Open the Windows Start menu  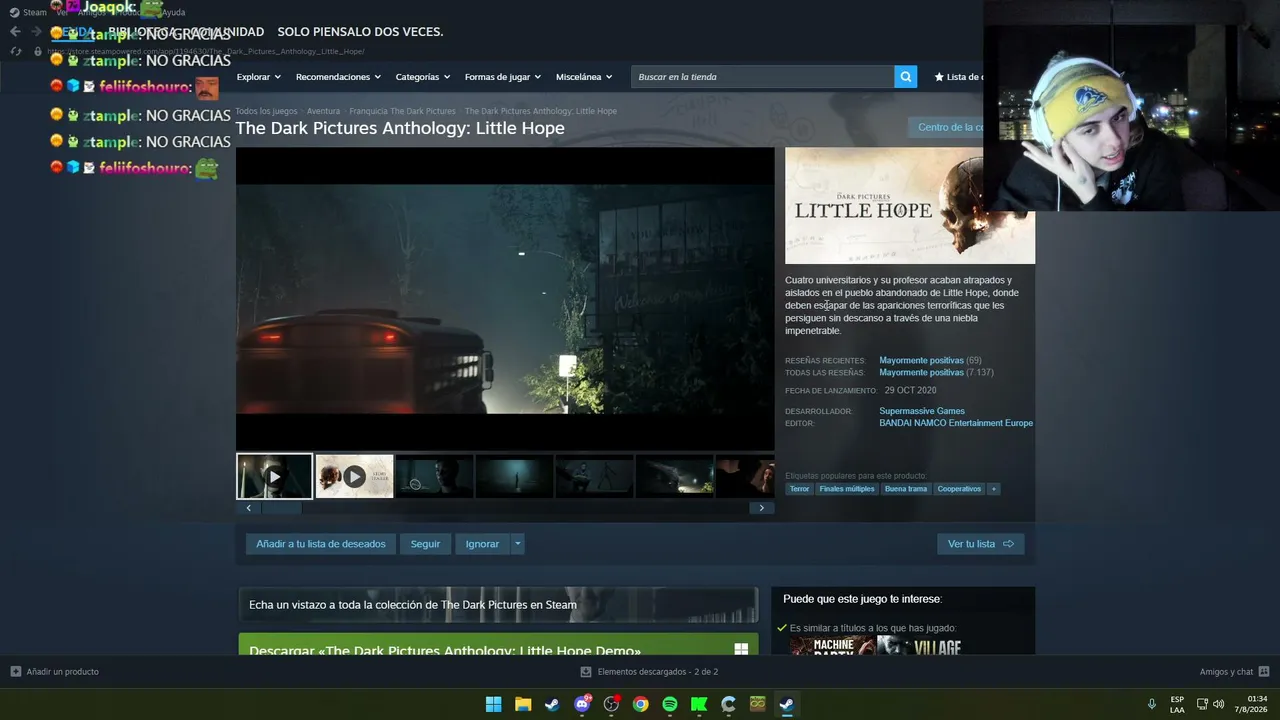493,704
